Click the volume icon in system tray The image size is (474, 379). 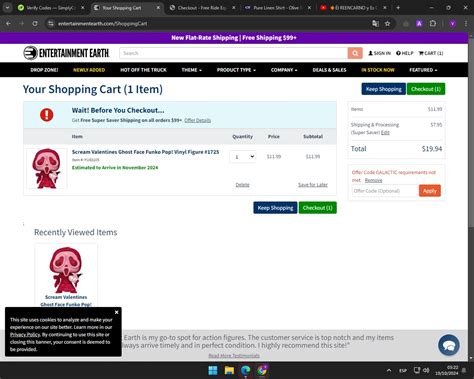click(x=426, y=370)
